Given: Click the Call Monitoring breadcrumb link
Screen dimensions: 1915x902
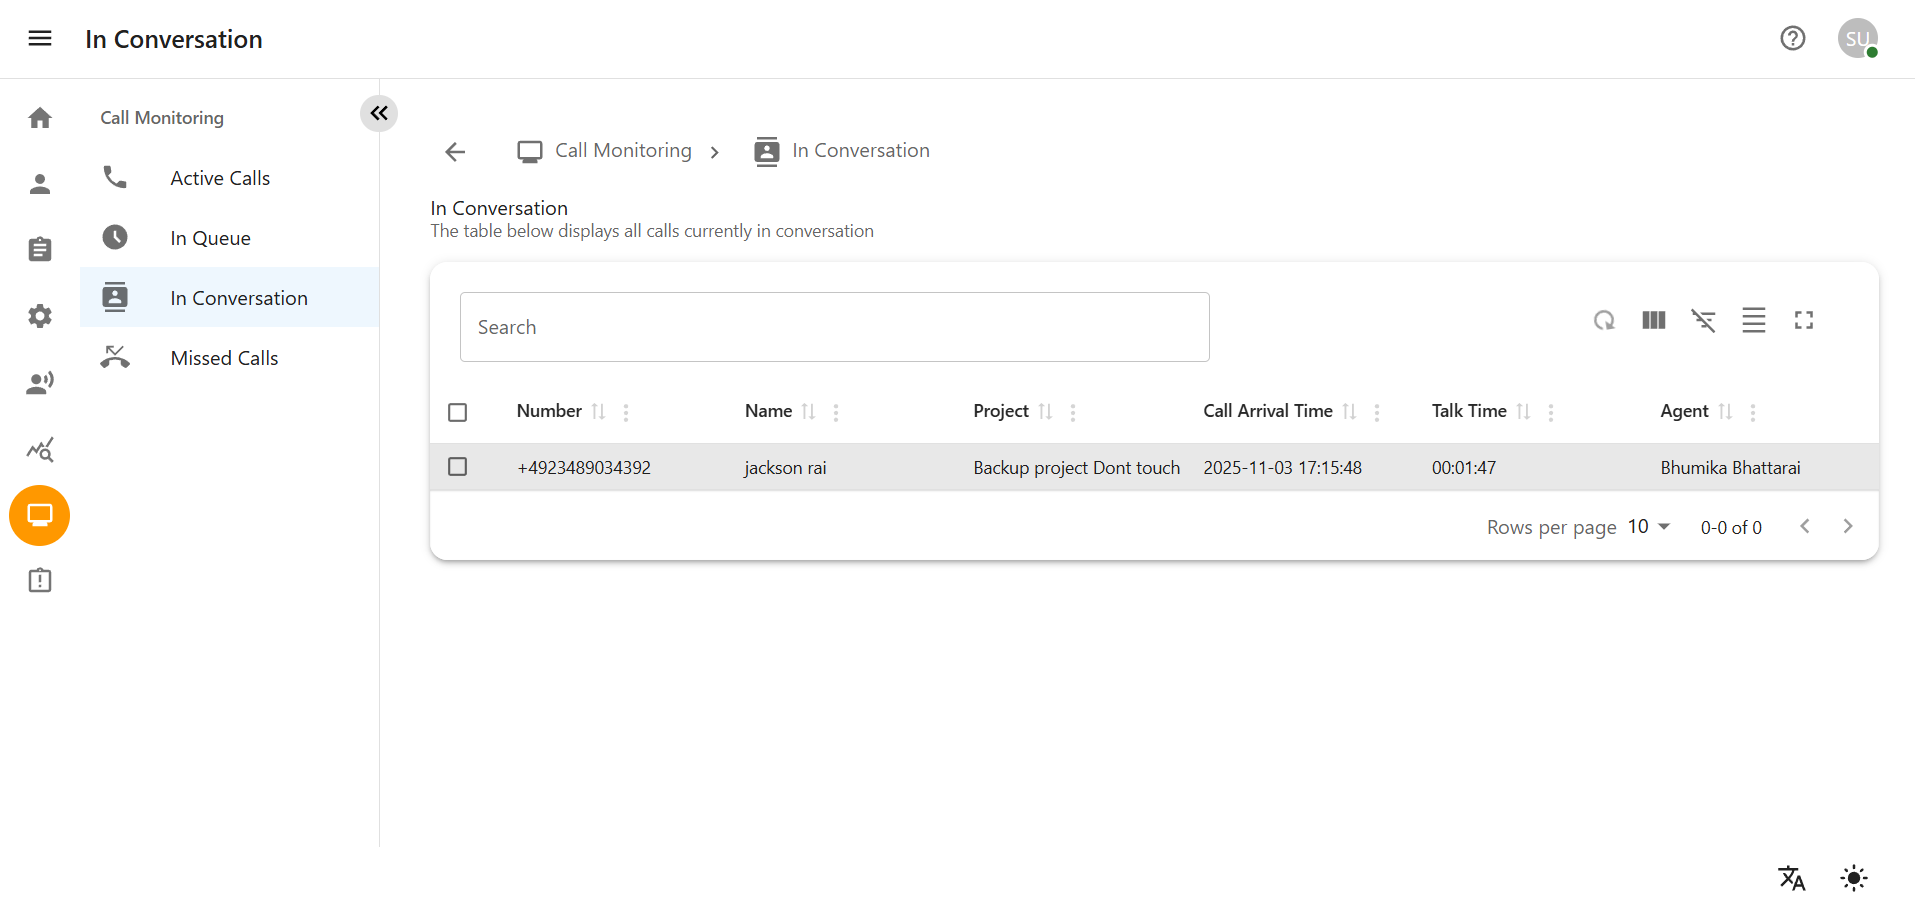Looking at the screenshot, I should click(x=622, y=151).
